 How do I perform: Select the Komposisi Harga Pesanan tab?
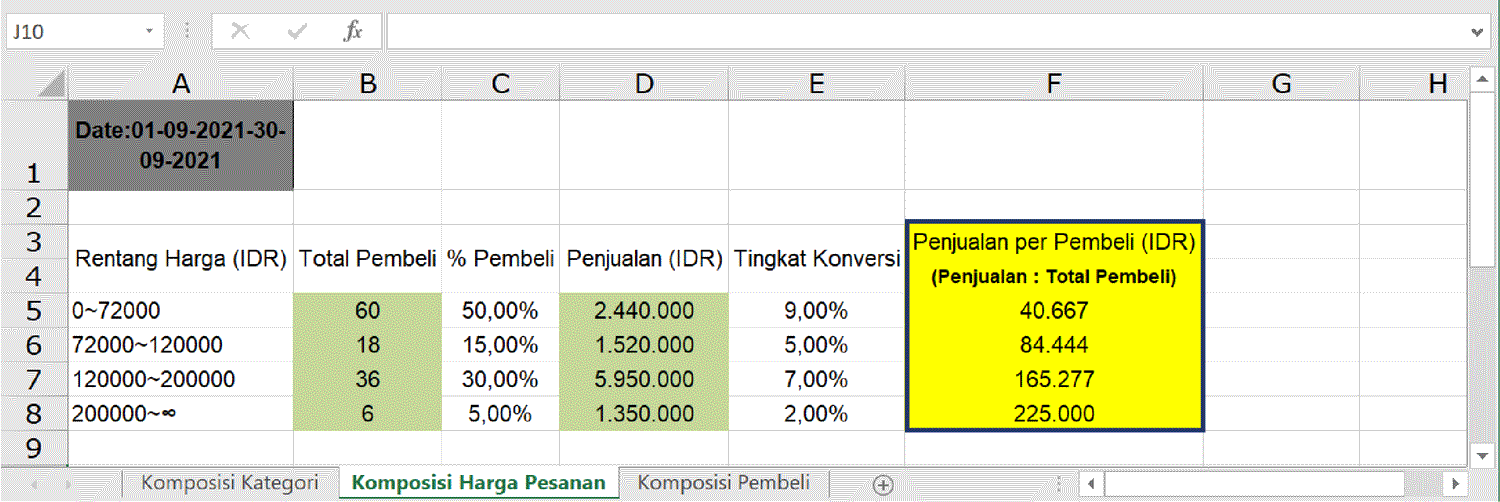[478, 483]
